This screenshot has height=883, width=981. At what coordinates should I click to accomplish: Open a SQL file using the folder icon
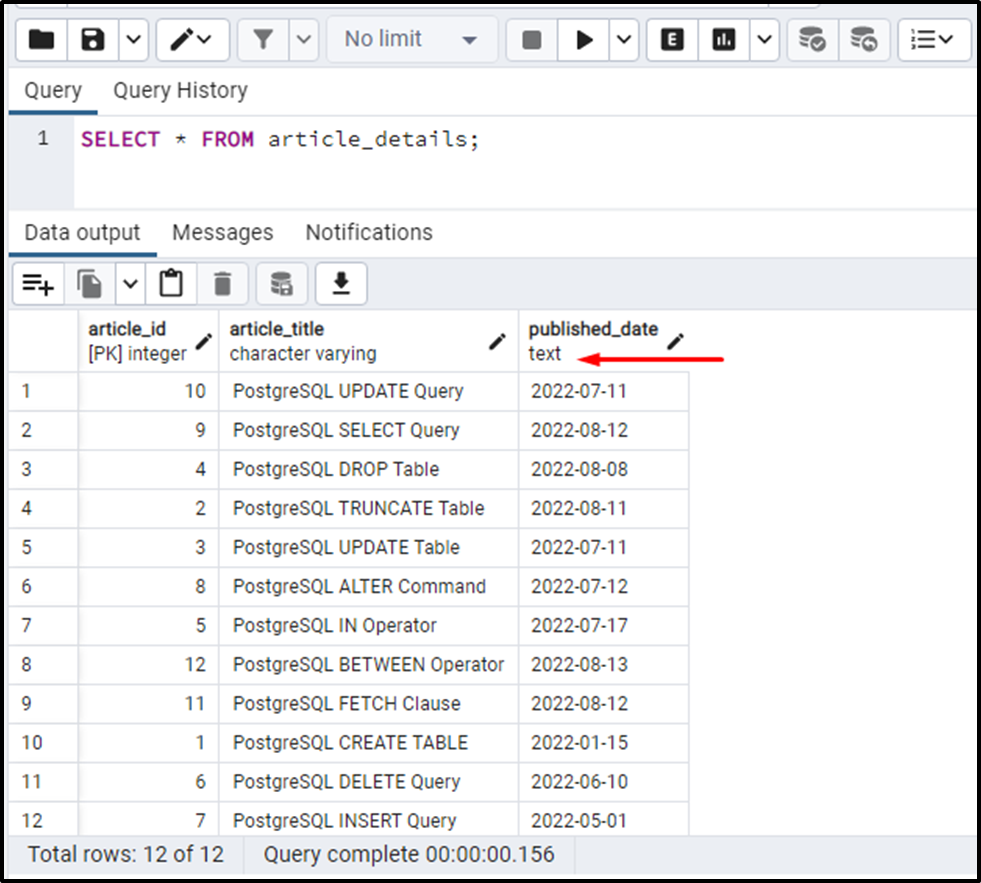click(x=40, y=40)
